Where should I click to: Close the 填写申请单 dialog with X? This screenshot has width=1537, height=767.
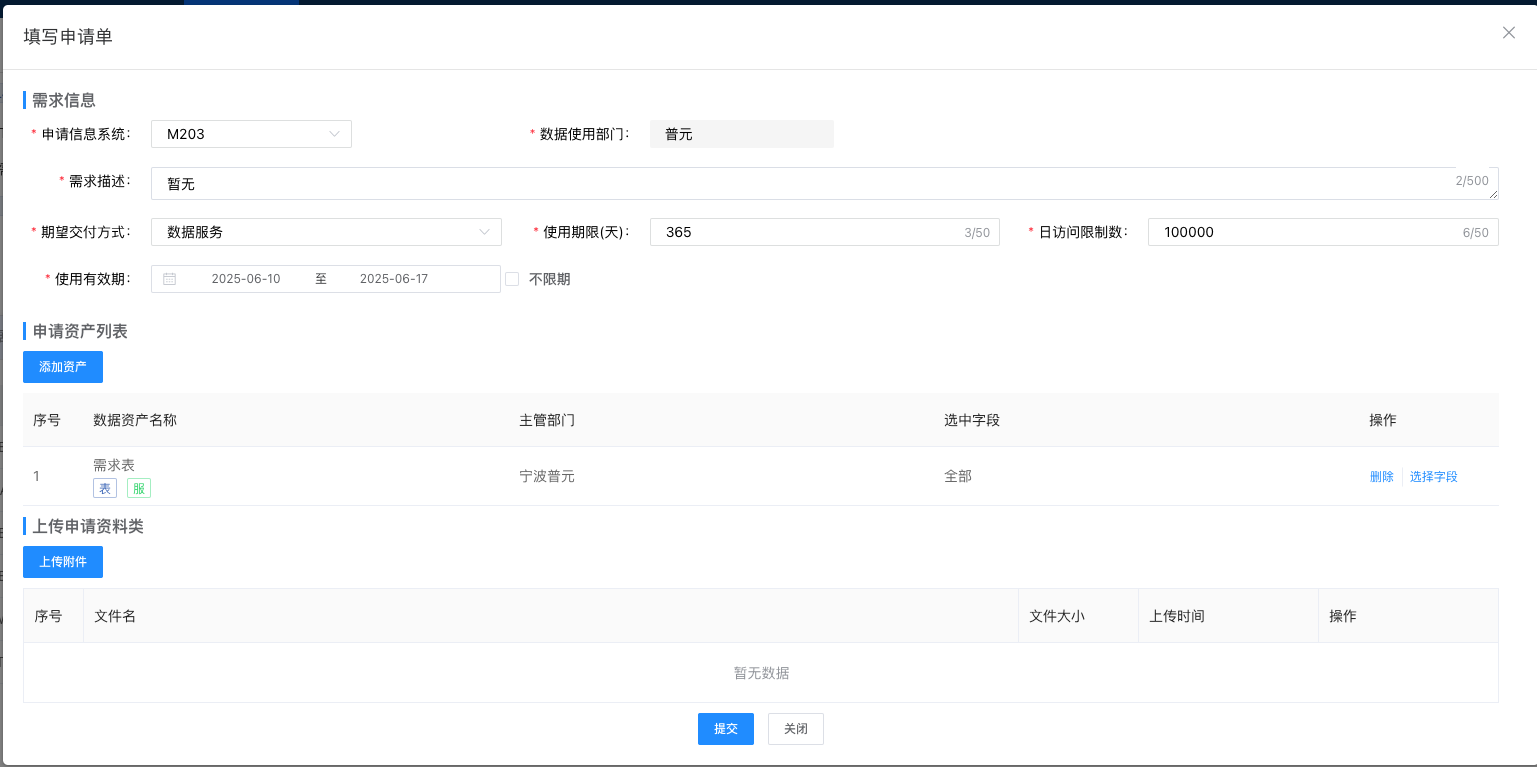tap(1508, 32)
